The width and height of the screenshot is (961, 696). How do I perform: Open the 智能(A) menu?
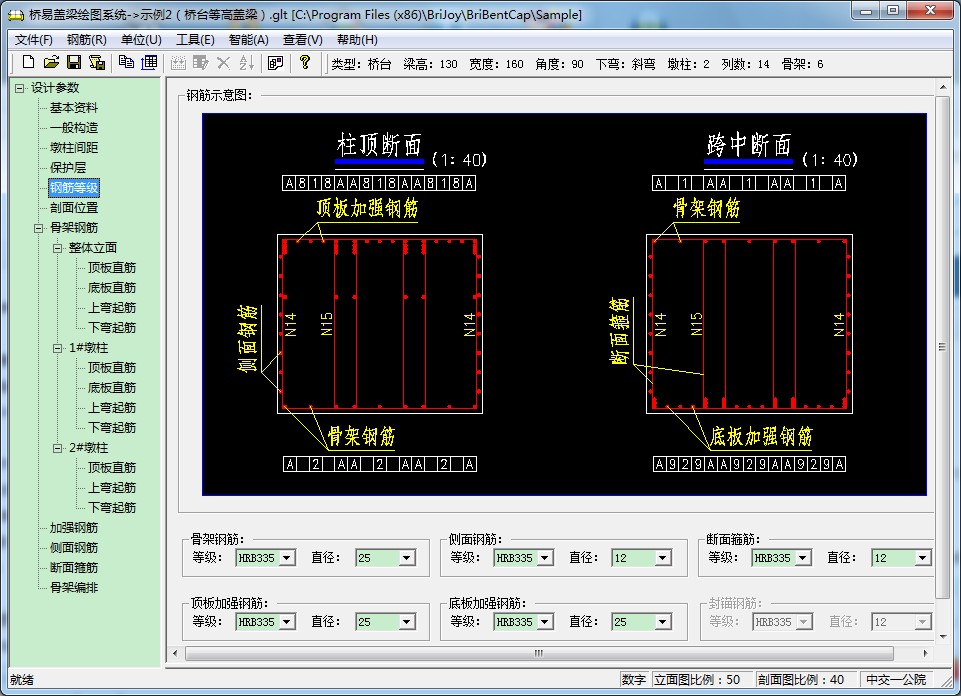(x=248, y=40)
